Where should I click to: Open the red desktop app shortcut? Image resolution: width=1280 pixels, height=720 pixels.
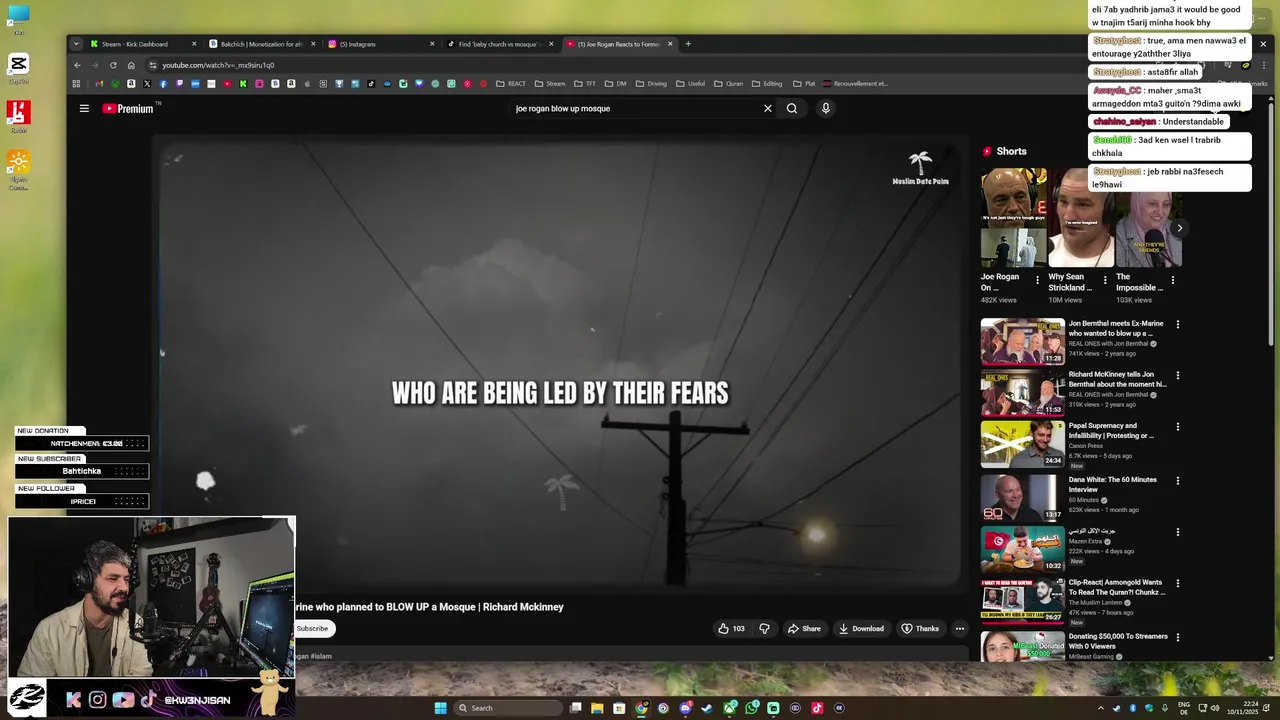tap(18, 117)
